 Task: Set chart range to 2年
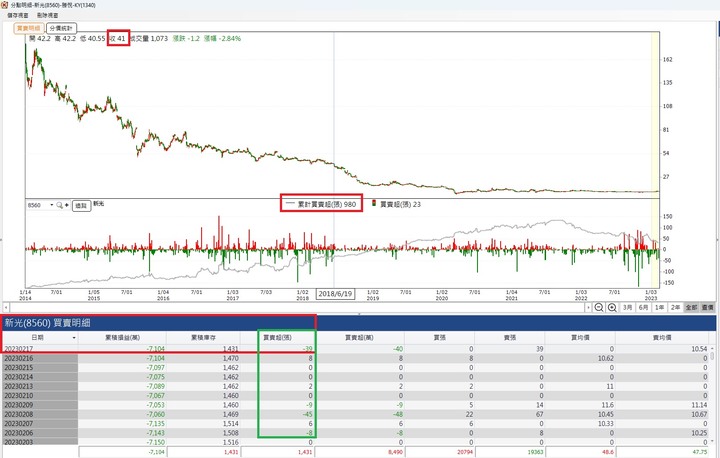point(675,307)
